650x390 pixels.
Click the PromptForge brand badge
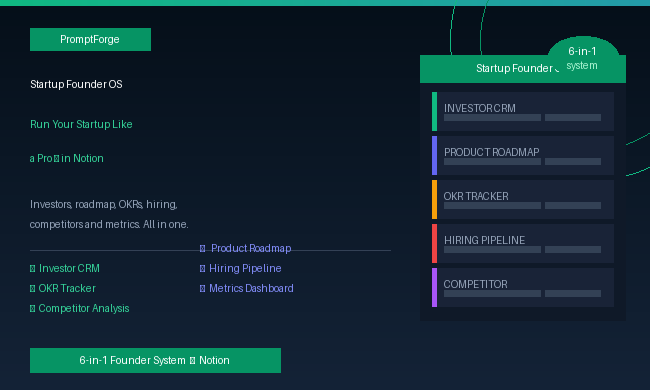[90, 39]
